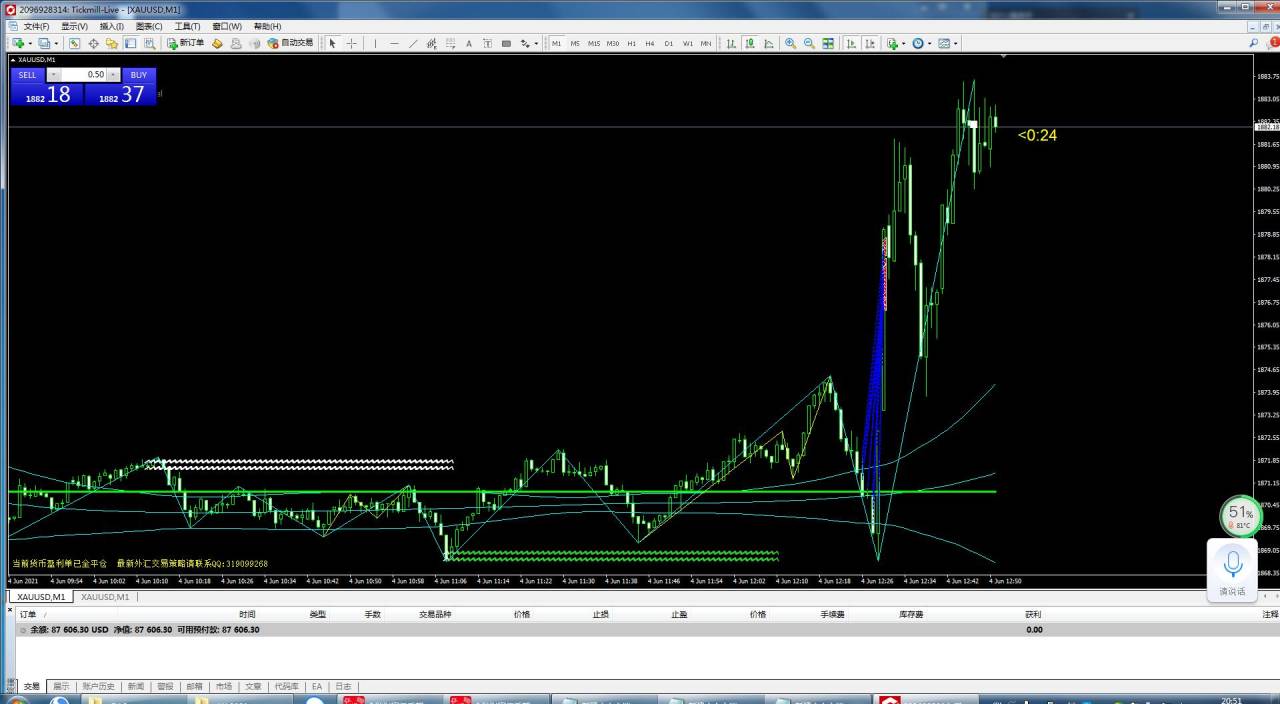
Task: Select the Fibonacci Retracement tool
Action: pyautogui.click(x=450, y=43)
